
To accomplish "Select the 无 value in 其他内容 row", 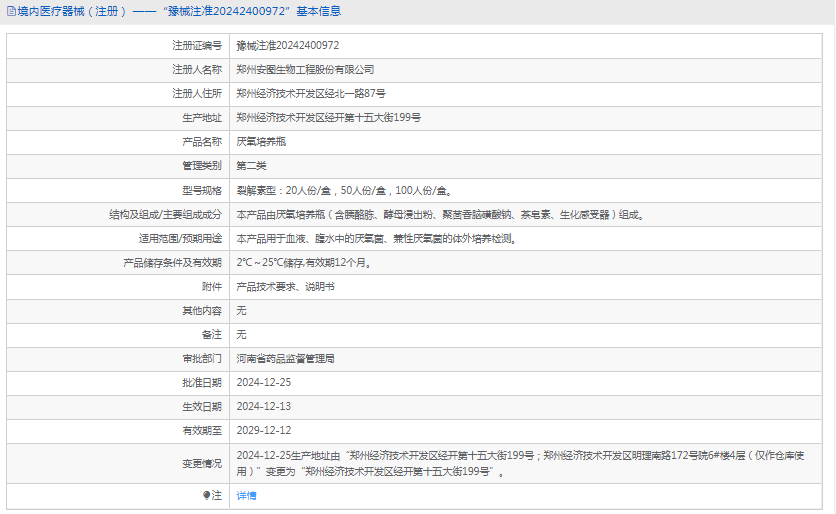I will (x=242, y=311).
